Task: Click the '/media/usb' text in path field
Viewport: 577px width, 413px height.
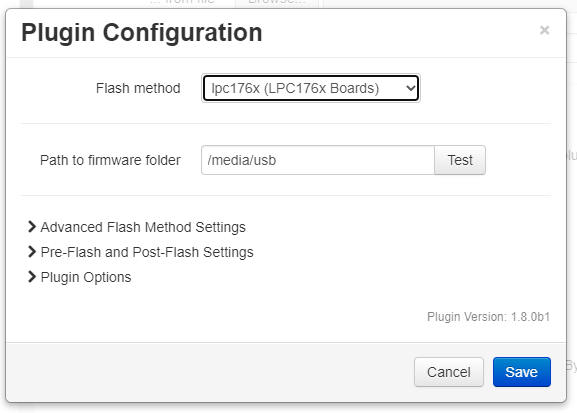Action: [242, 160]
